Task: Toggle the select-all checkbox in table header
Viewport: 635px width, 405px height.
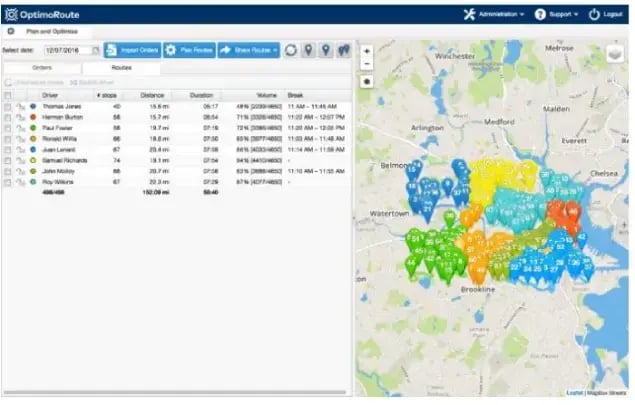Action: click(x=8, y=96)
